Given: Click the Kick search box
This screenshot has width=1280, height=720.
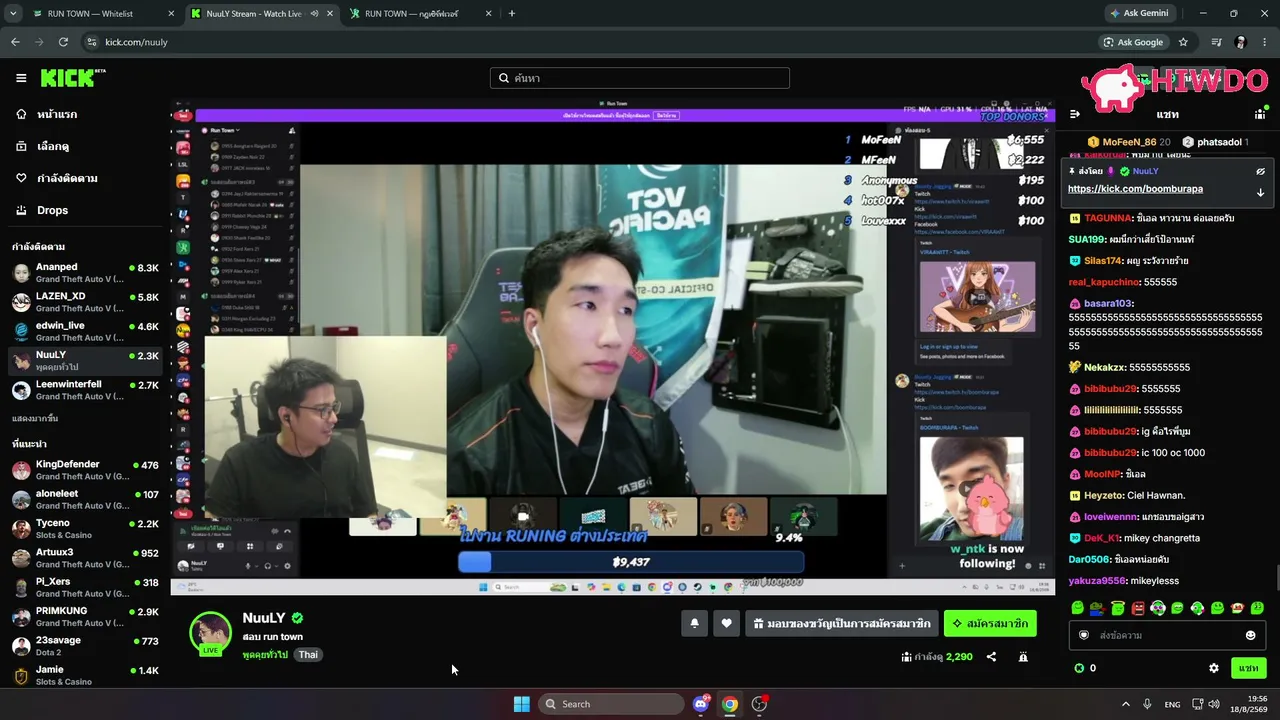Looking at the screenshot, I should coord(640,78).
